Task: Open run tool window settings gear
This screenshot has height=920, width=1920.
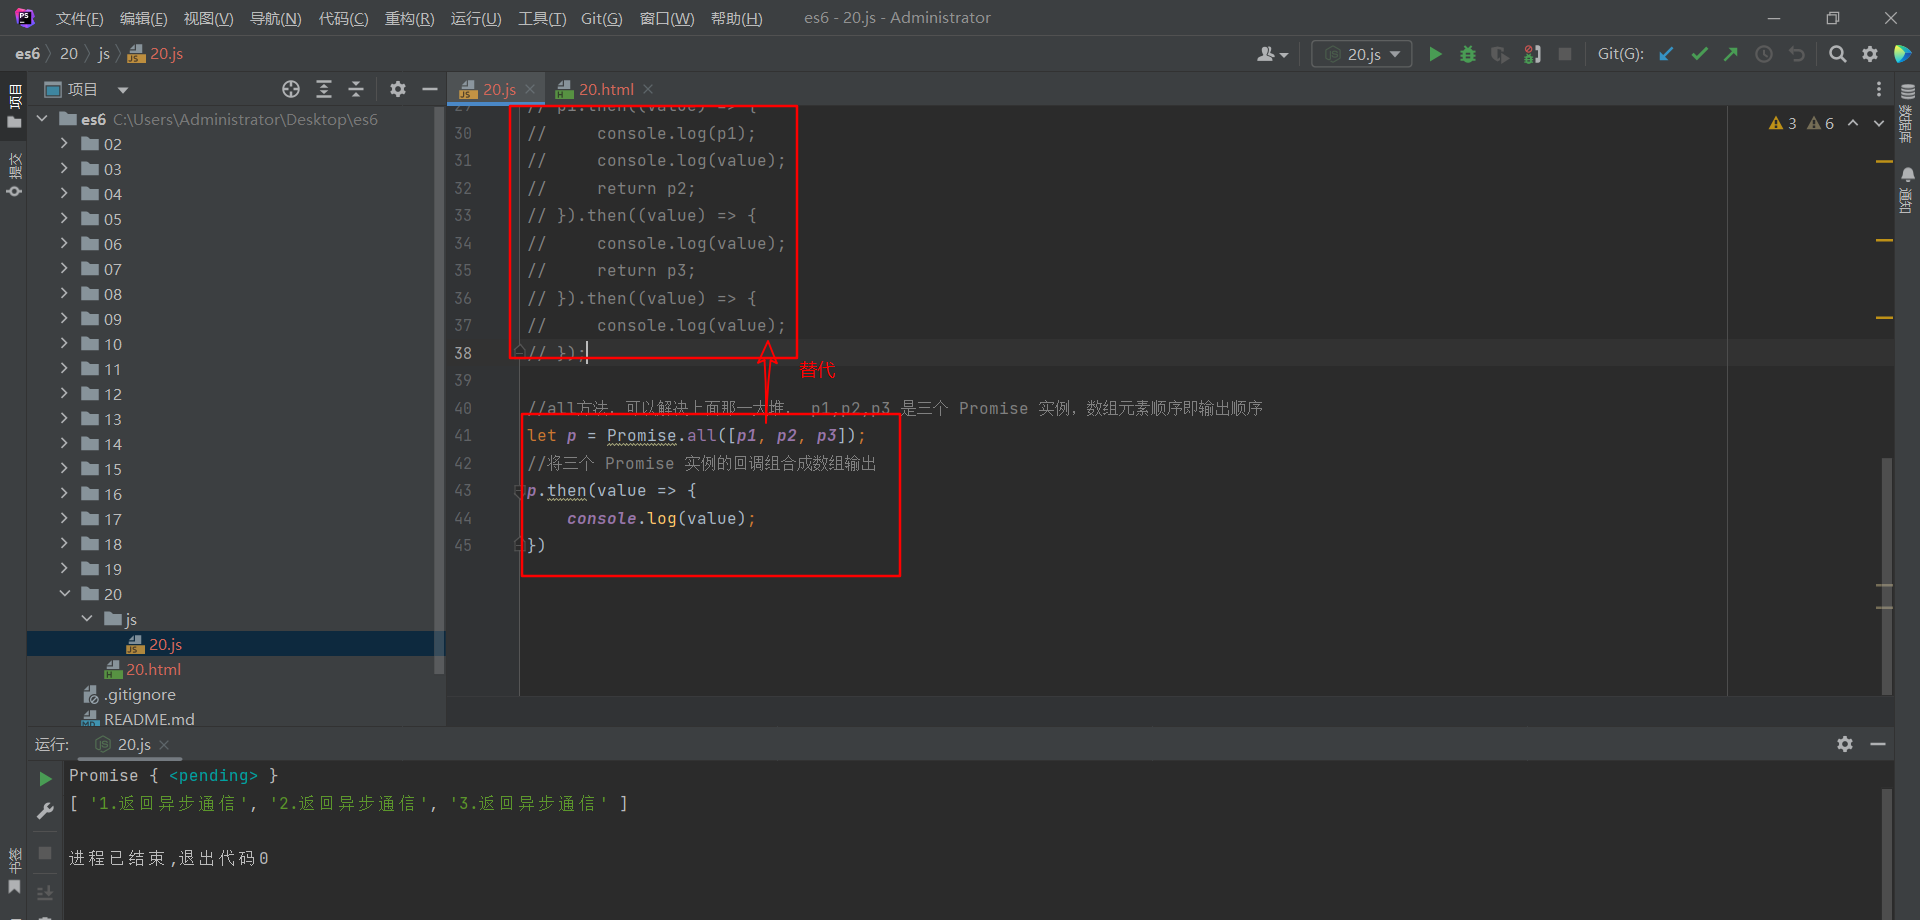Action: (x=1845, y=744)
